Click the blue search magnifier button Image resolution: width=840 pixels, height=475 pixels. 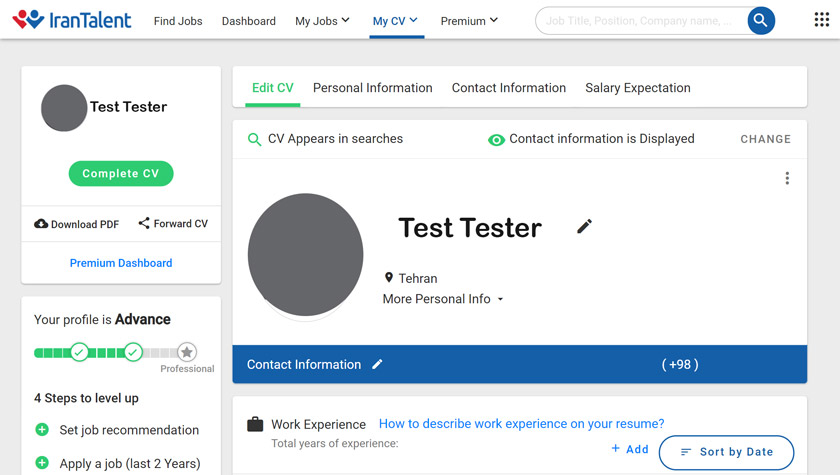(x=761, y=20)
